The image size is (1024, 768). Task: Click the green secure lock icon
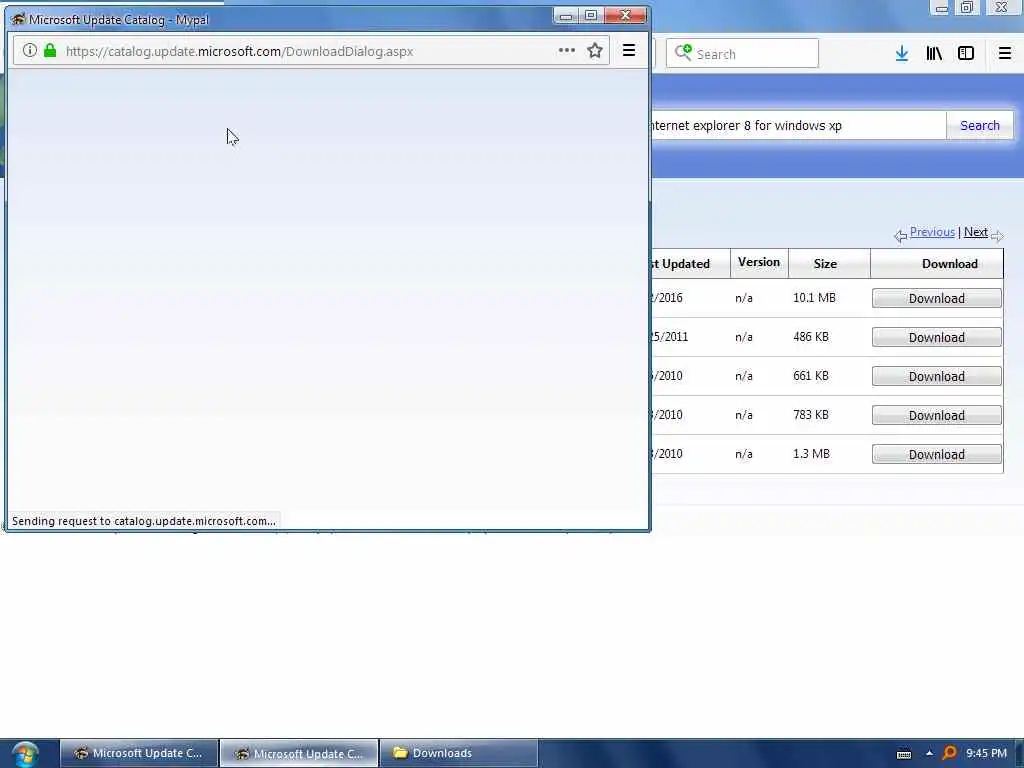(x=50, y=50)
